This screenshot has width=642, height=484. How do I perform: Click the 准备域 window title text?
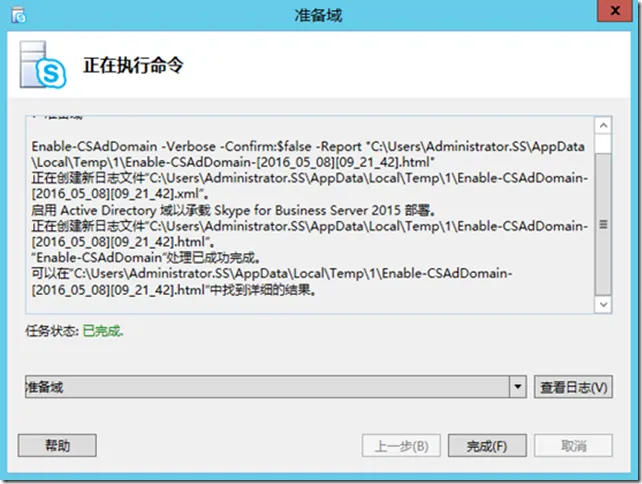pyautogui.click(x=318, y=15)
